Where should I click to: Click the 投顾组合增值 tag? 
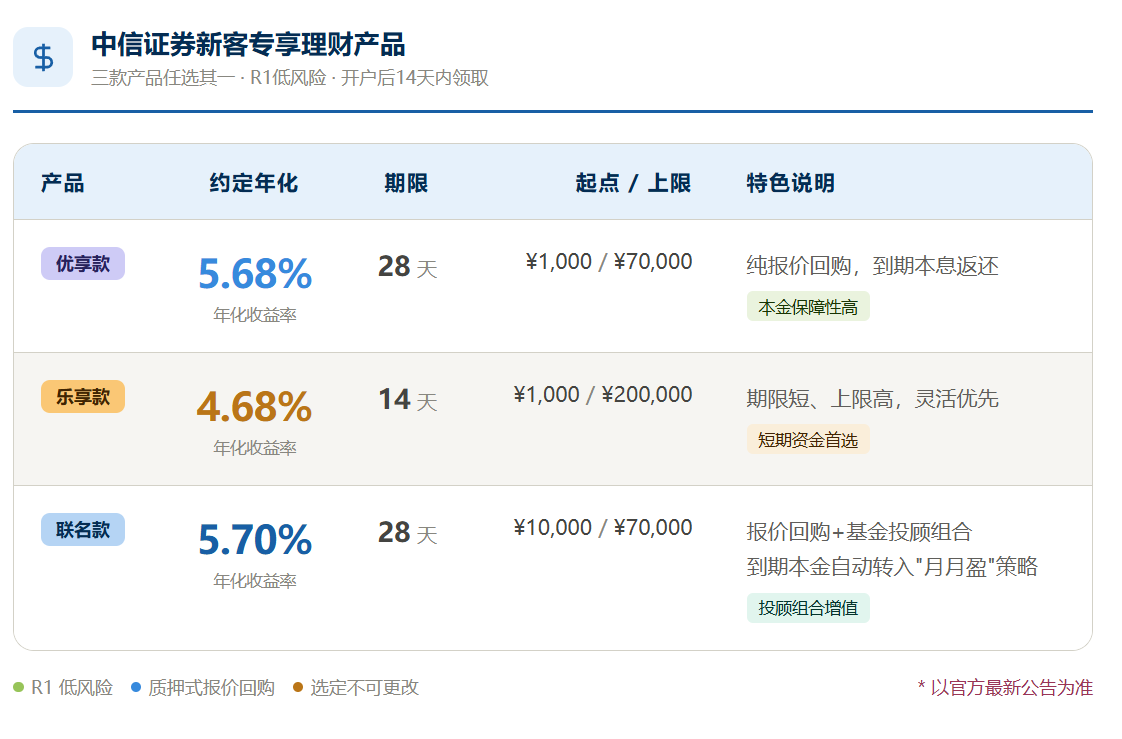(808, 608)
